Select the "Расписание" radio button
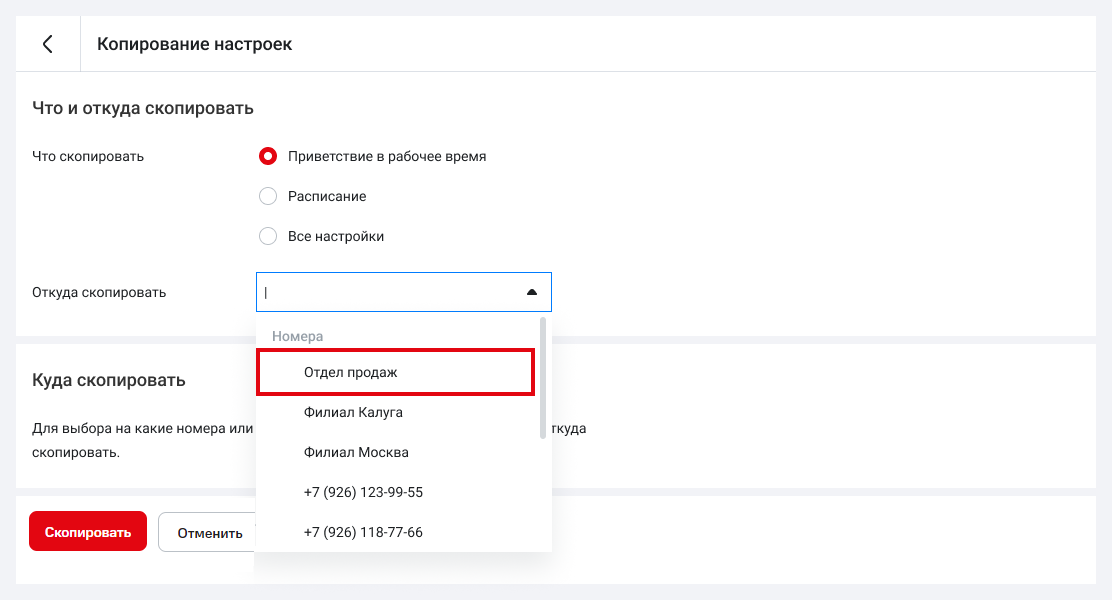The width and height of the screenshot is (1112, 600). (268, 196)
